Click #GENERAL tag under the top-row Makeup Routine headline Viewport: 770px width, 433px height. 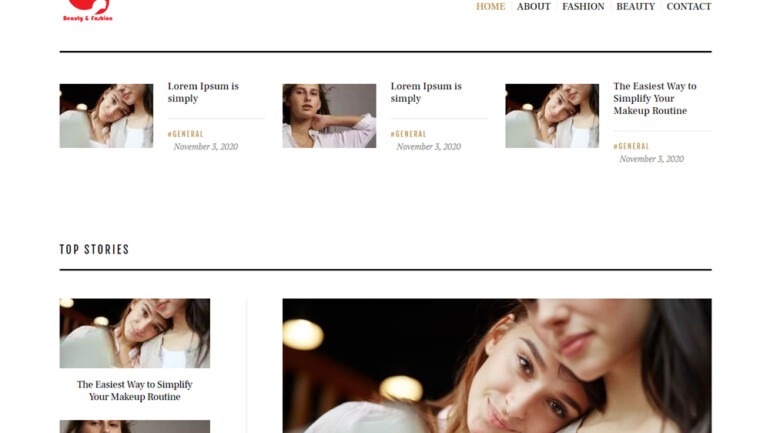pyautogui.click(x=631, y=146)
